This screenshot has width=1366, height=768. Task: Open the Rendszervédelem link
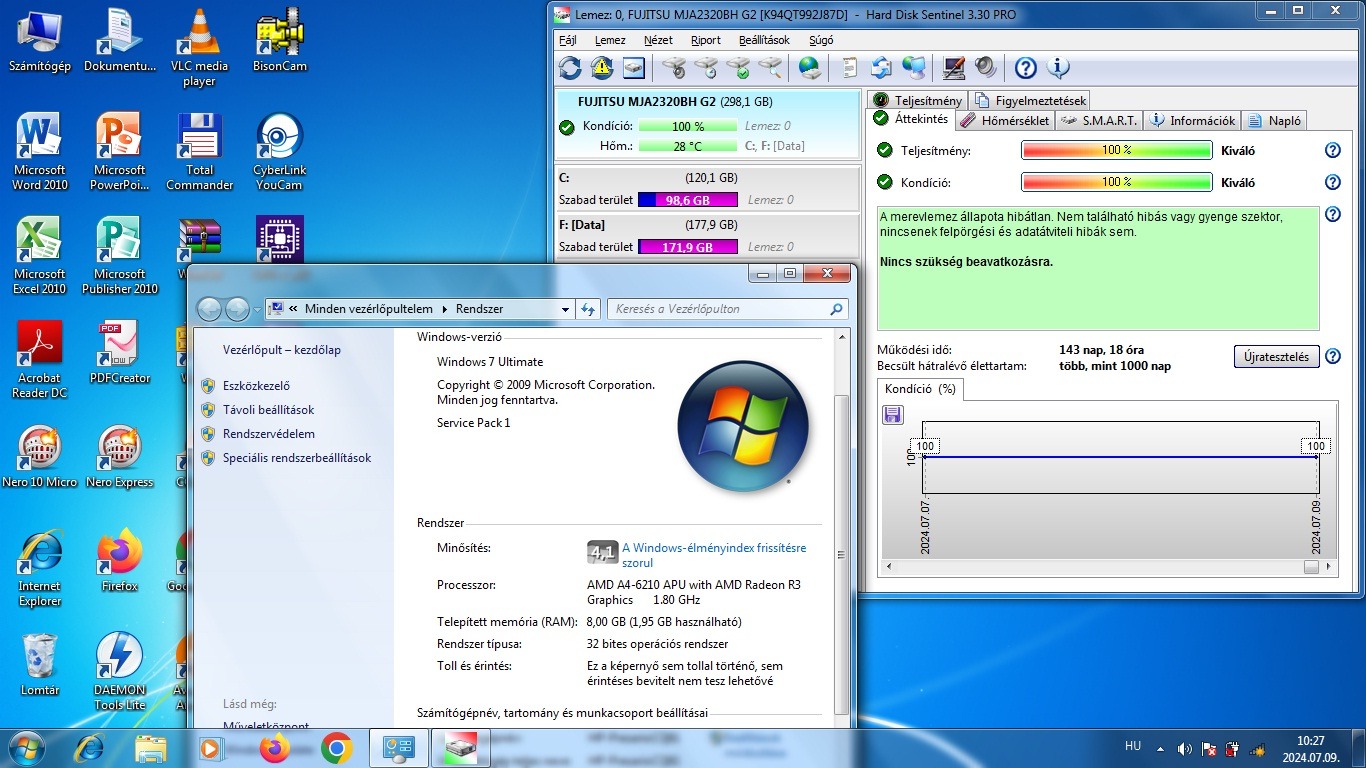pos(269,434)
